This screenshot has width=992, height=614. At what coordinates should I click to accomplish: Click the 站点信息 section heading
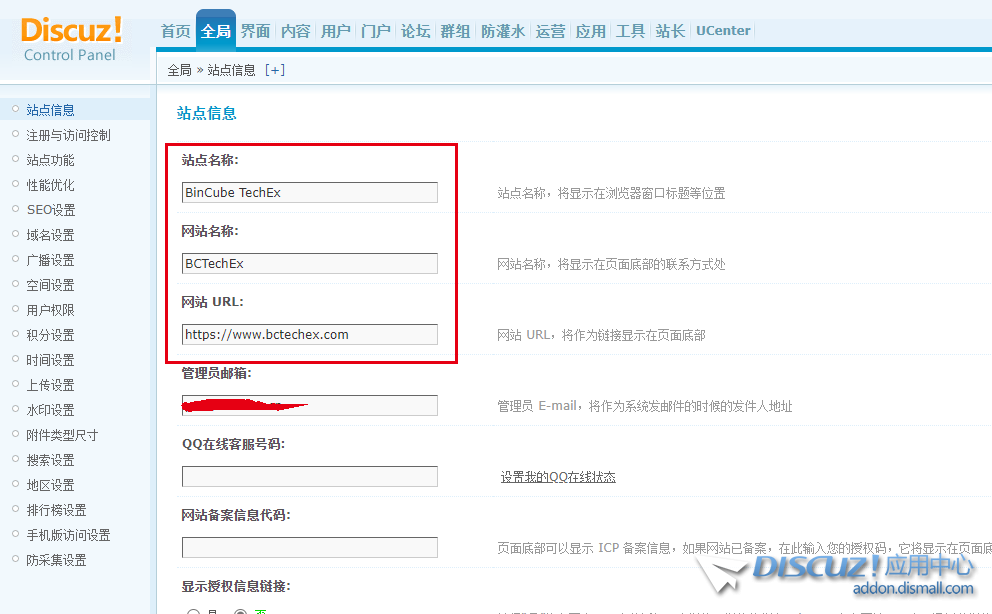[x=206, y=113]
